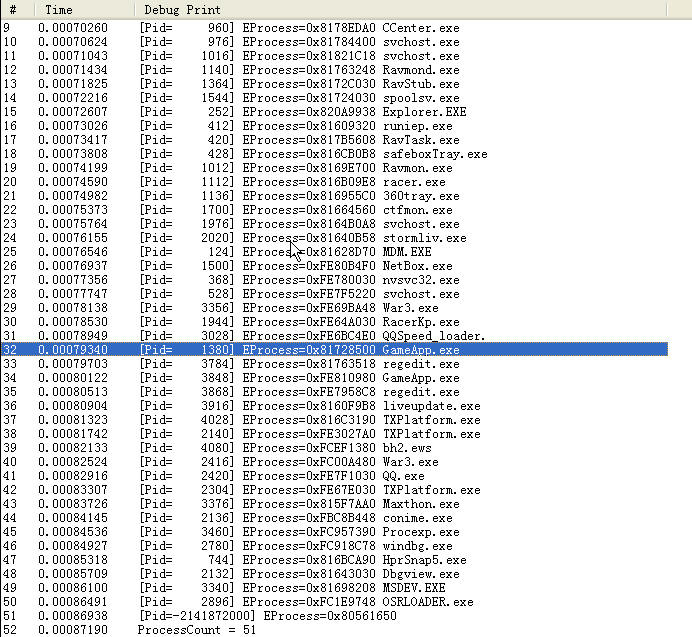
Task: Select the svchost.exe row with Pid 976
Action: pos(335,42)
